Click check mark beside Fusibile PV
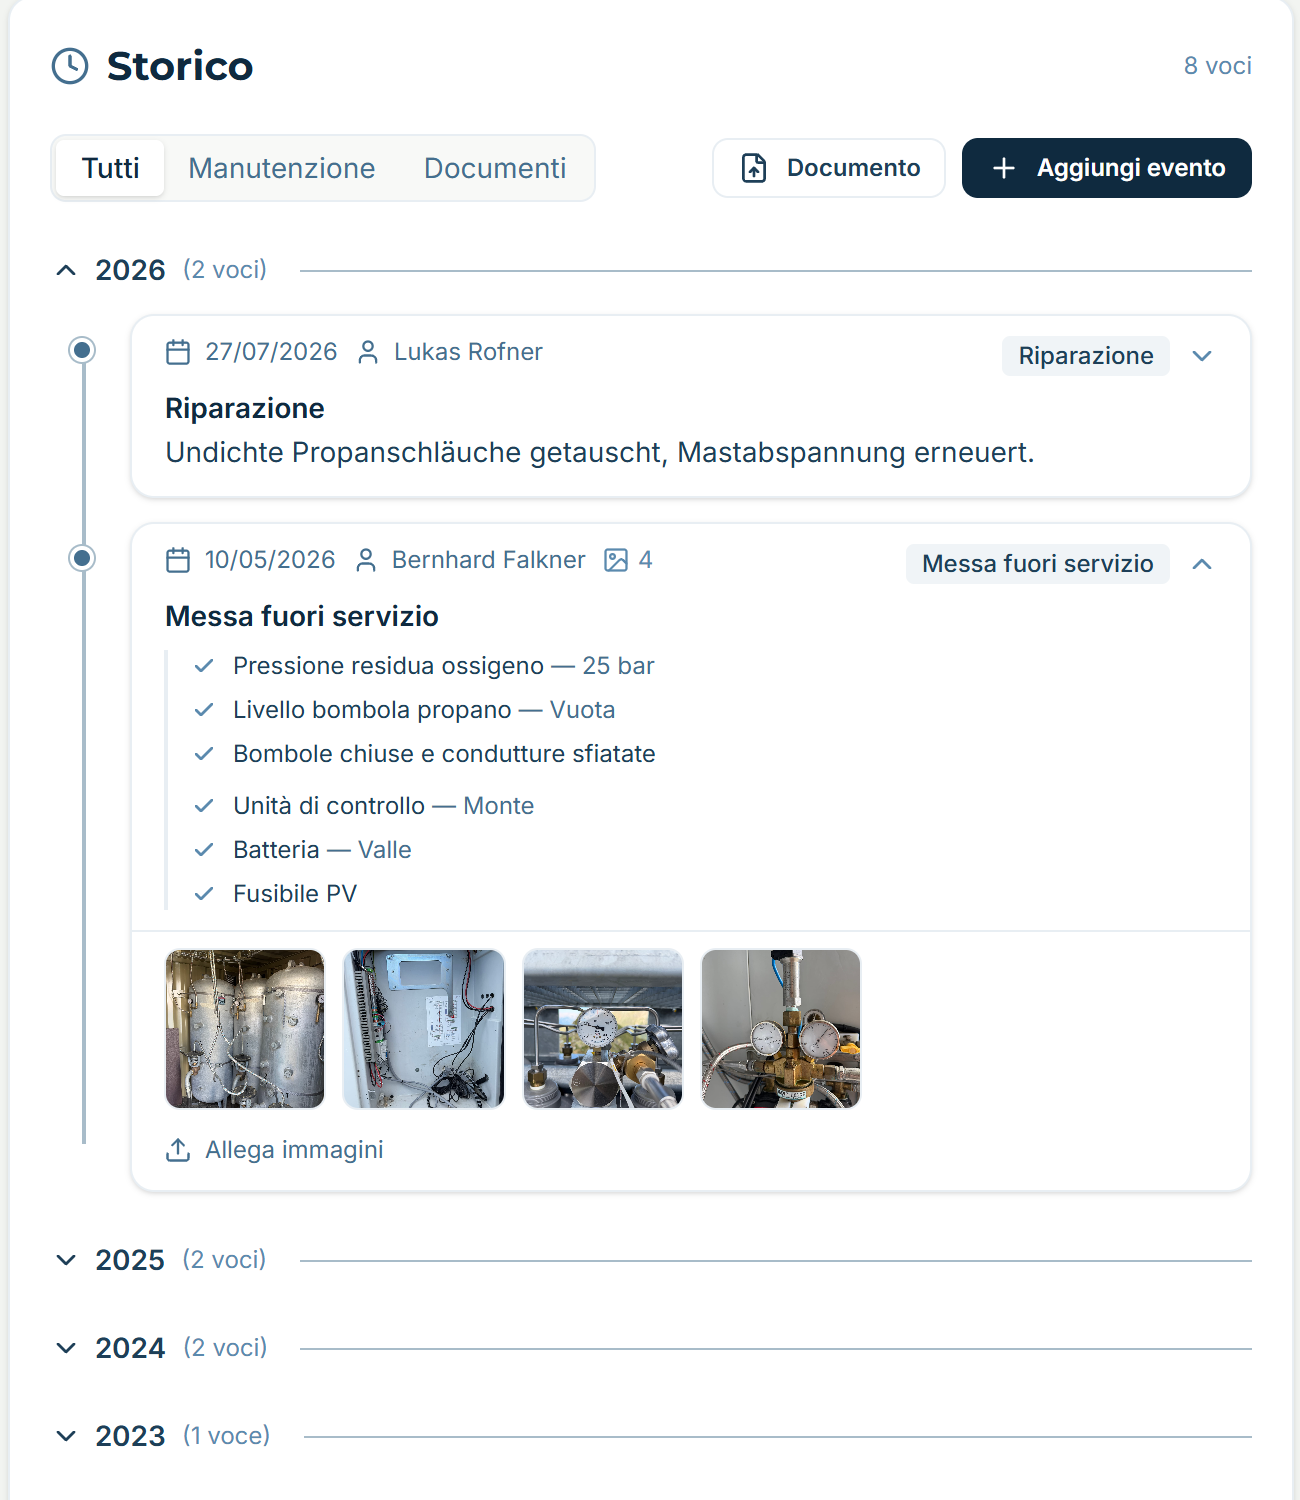Screen dimensions: 1300x1500 coord(204,894)
